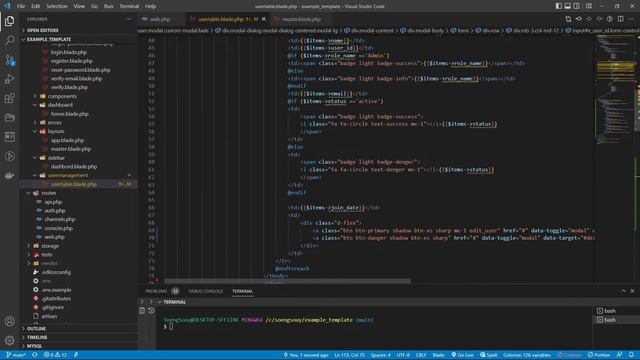Open the Search view in activity bar

[9, 40]
